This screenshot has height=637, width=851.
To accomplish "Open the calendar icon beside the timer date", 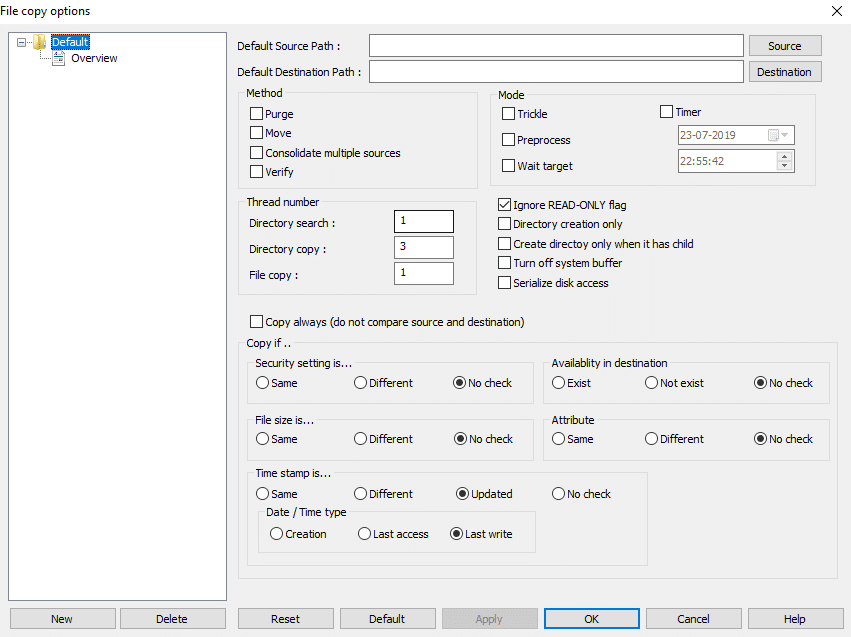I will click(x=773, y=134).
